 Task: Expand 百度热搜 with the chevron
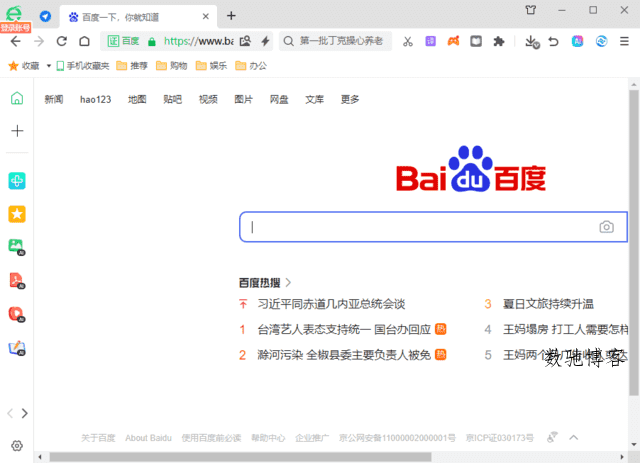[x=288, y=283]
